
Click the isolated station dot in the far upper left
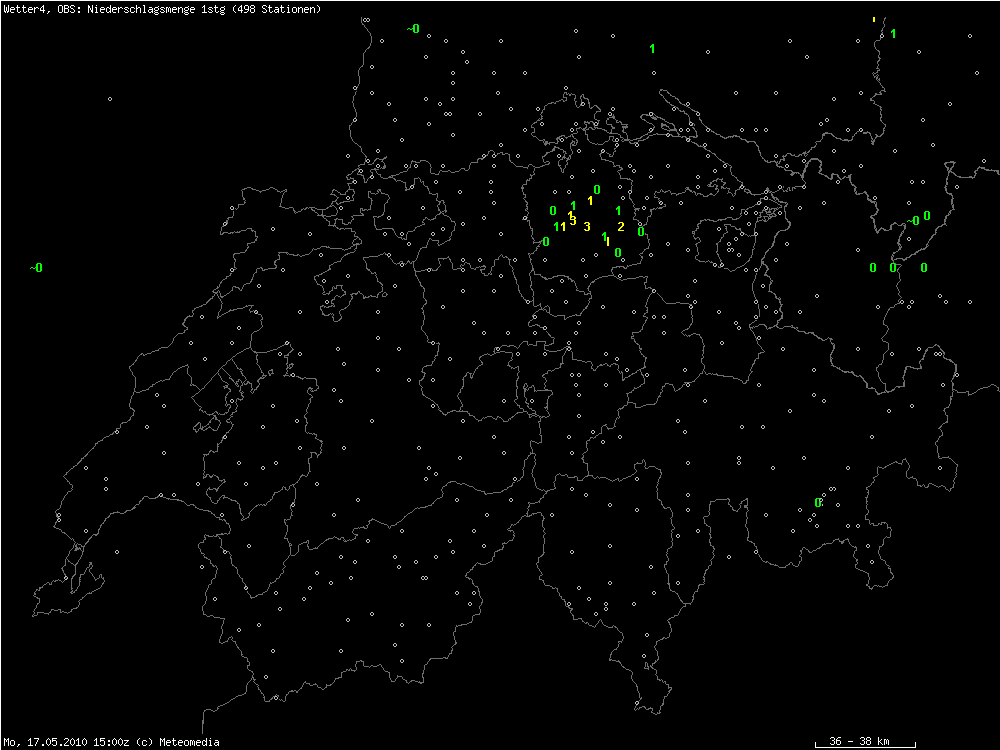(x=110, y=99)
